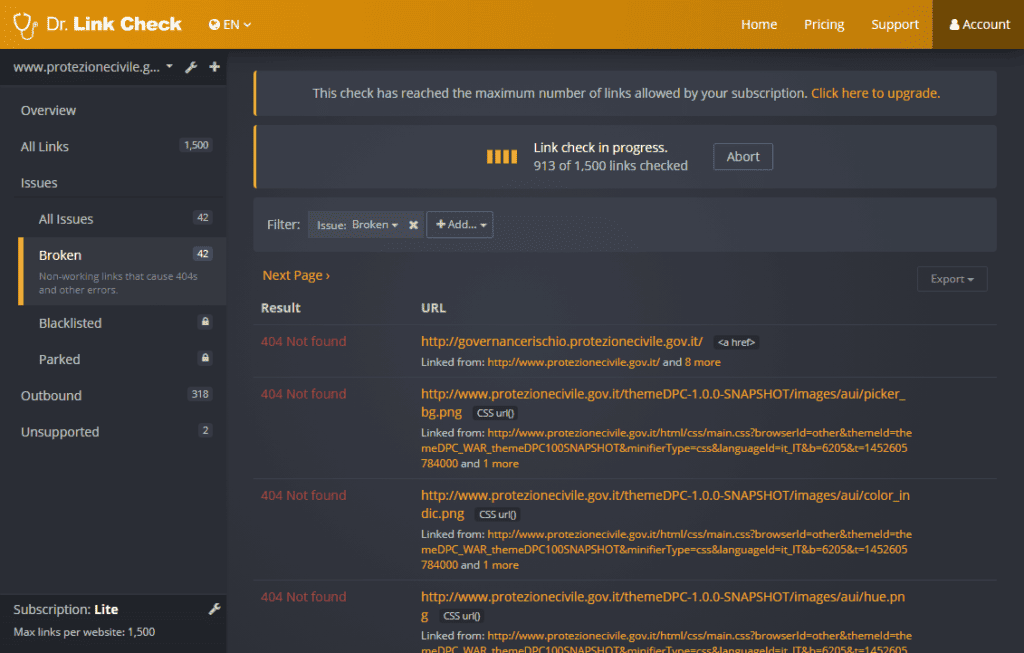Image resolution: width=1024 pixels, height=653 pixels.
Task: Remove the Broken issue filter with X
Action: tap(413, 225)
